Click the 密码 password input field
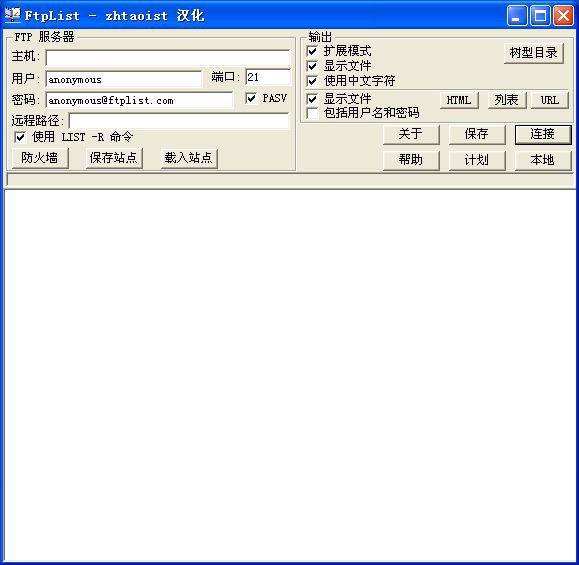 (139, 100)
